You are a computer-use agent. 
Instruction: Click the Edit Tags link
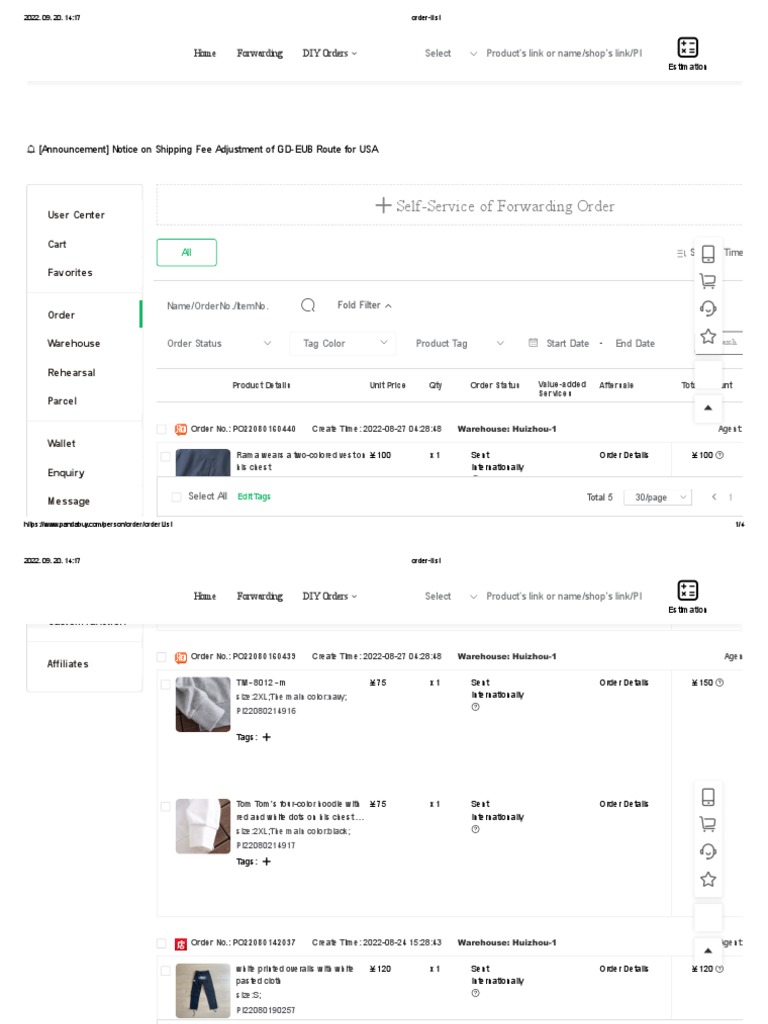click(x=254, y=497)
